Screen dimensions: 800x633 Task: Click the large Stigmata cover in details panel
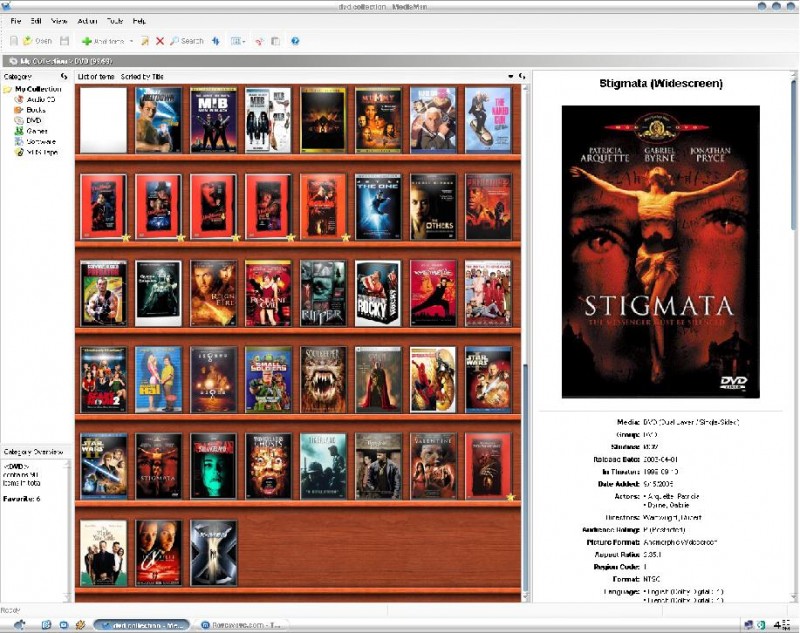point(661,252)
